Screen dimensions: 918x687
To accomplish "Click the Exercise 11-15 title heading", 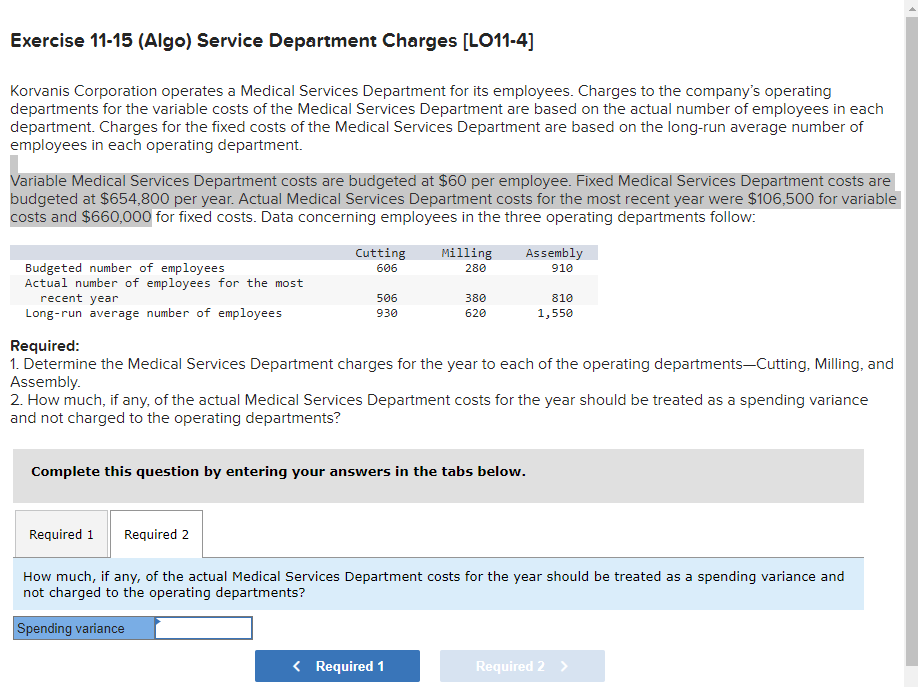I will [271, 41].
